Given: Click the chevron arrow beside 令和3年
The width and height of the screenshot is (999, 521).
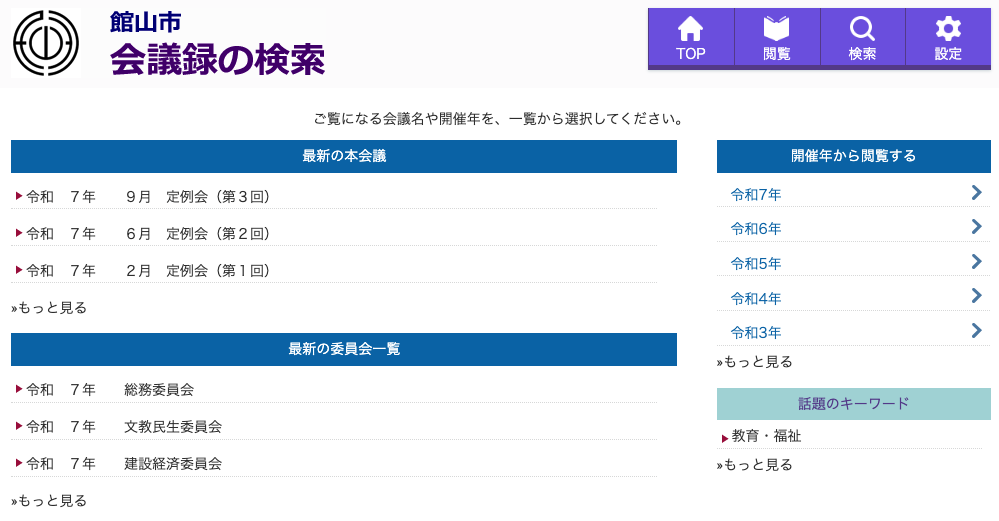Looking at the screenshot, I should (976, 331).
